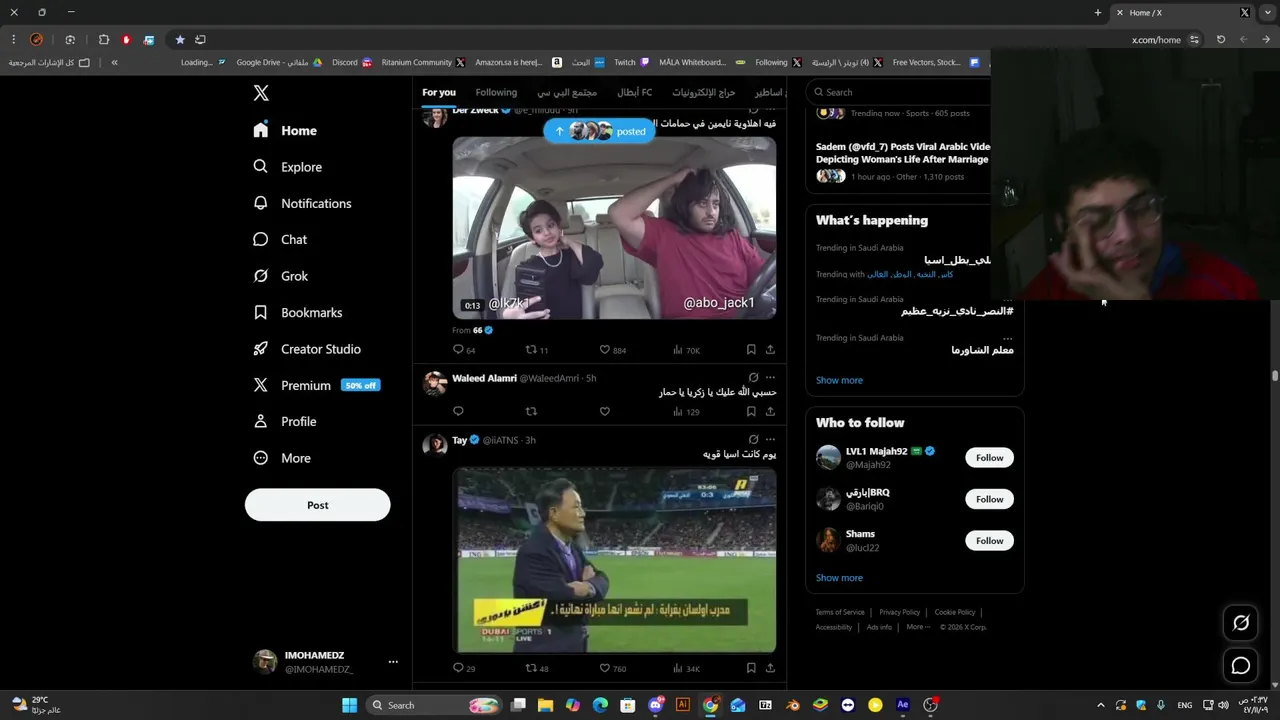The image size is (1280, 720).
Task: Switch to the حراج الإلكترونيات tab
Action: pos(704,92)
